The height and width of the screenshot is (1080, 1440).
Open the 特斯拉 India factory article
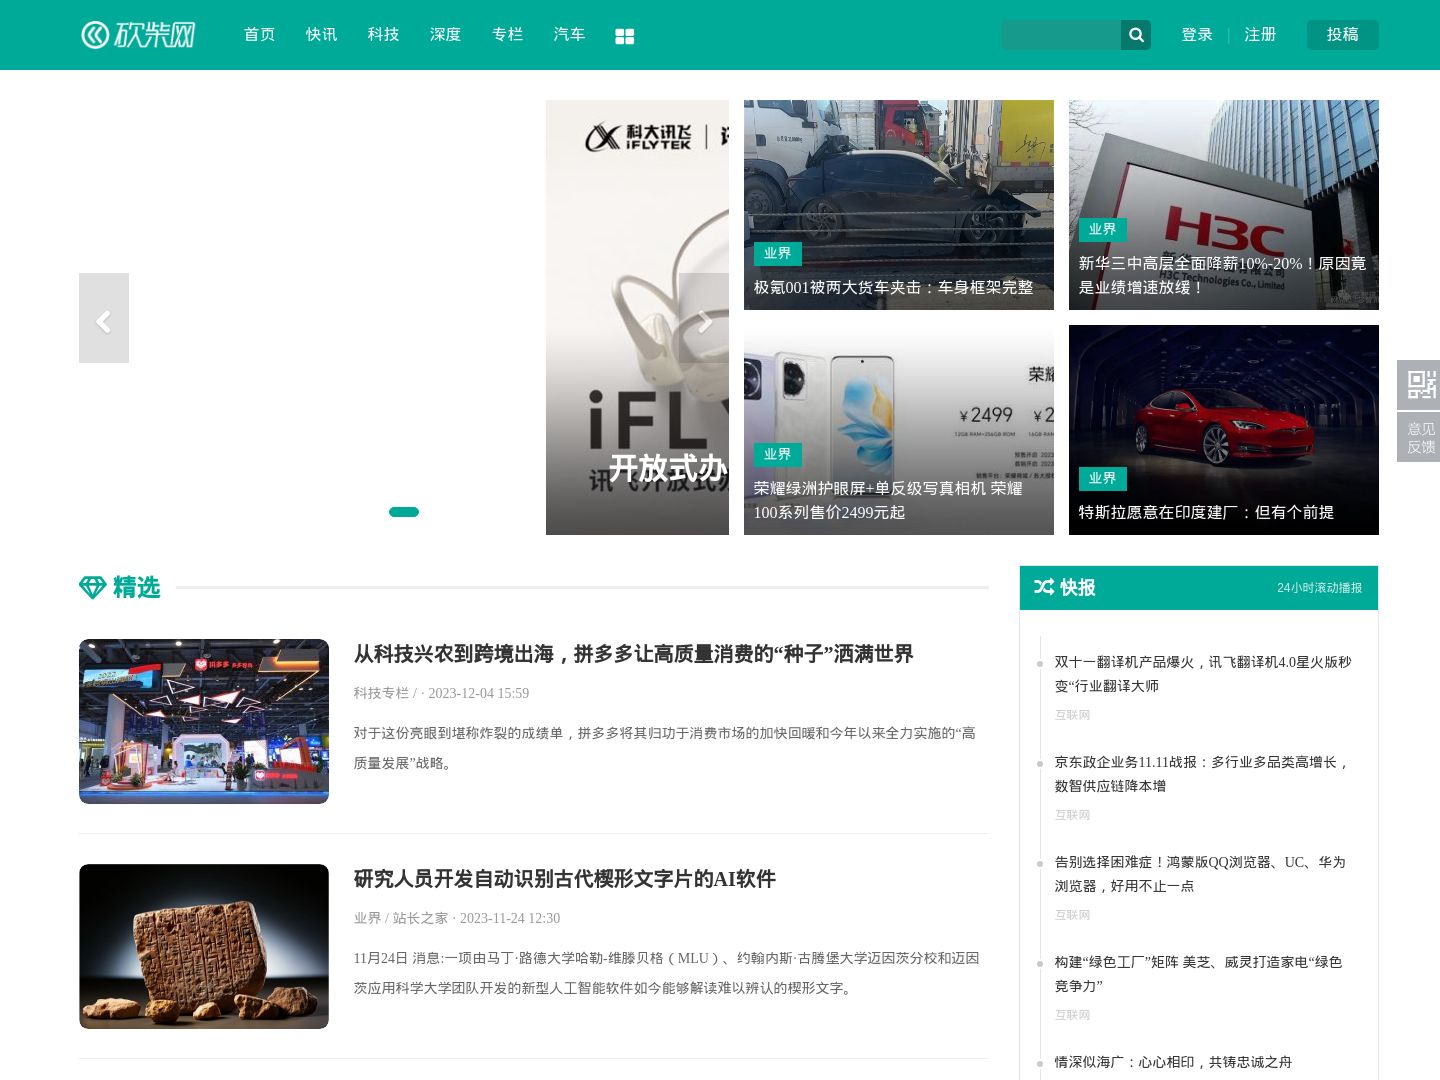(x=1224, y=430)
